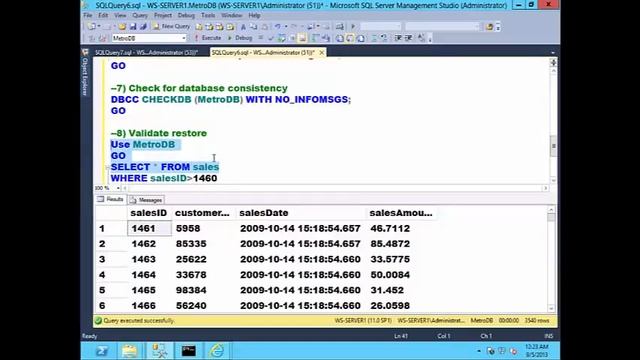
Task: Toggle the highlighted IntelliSense Enabled icon
Action: (x=302, y=38)
